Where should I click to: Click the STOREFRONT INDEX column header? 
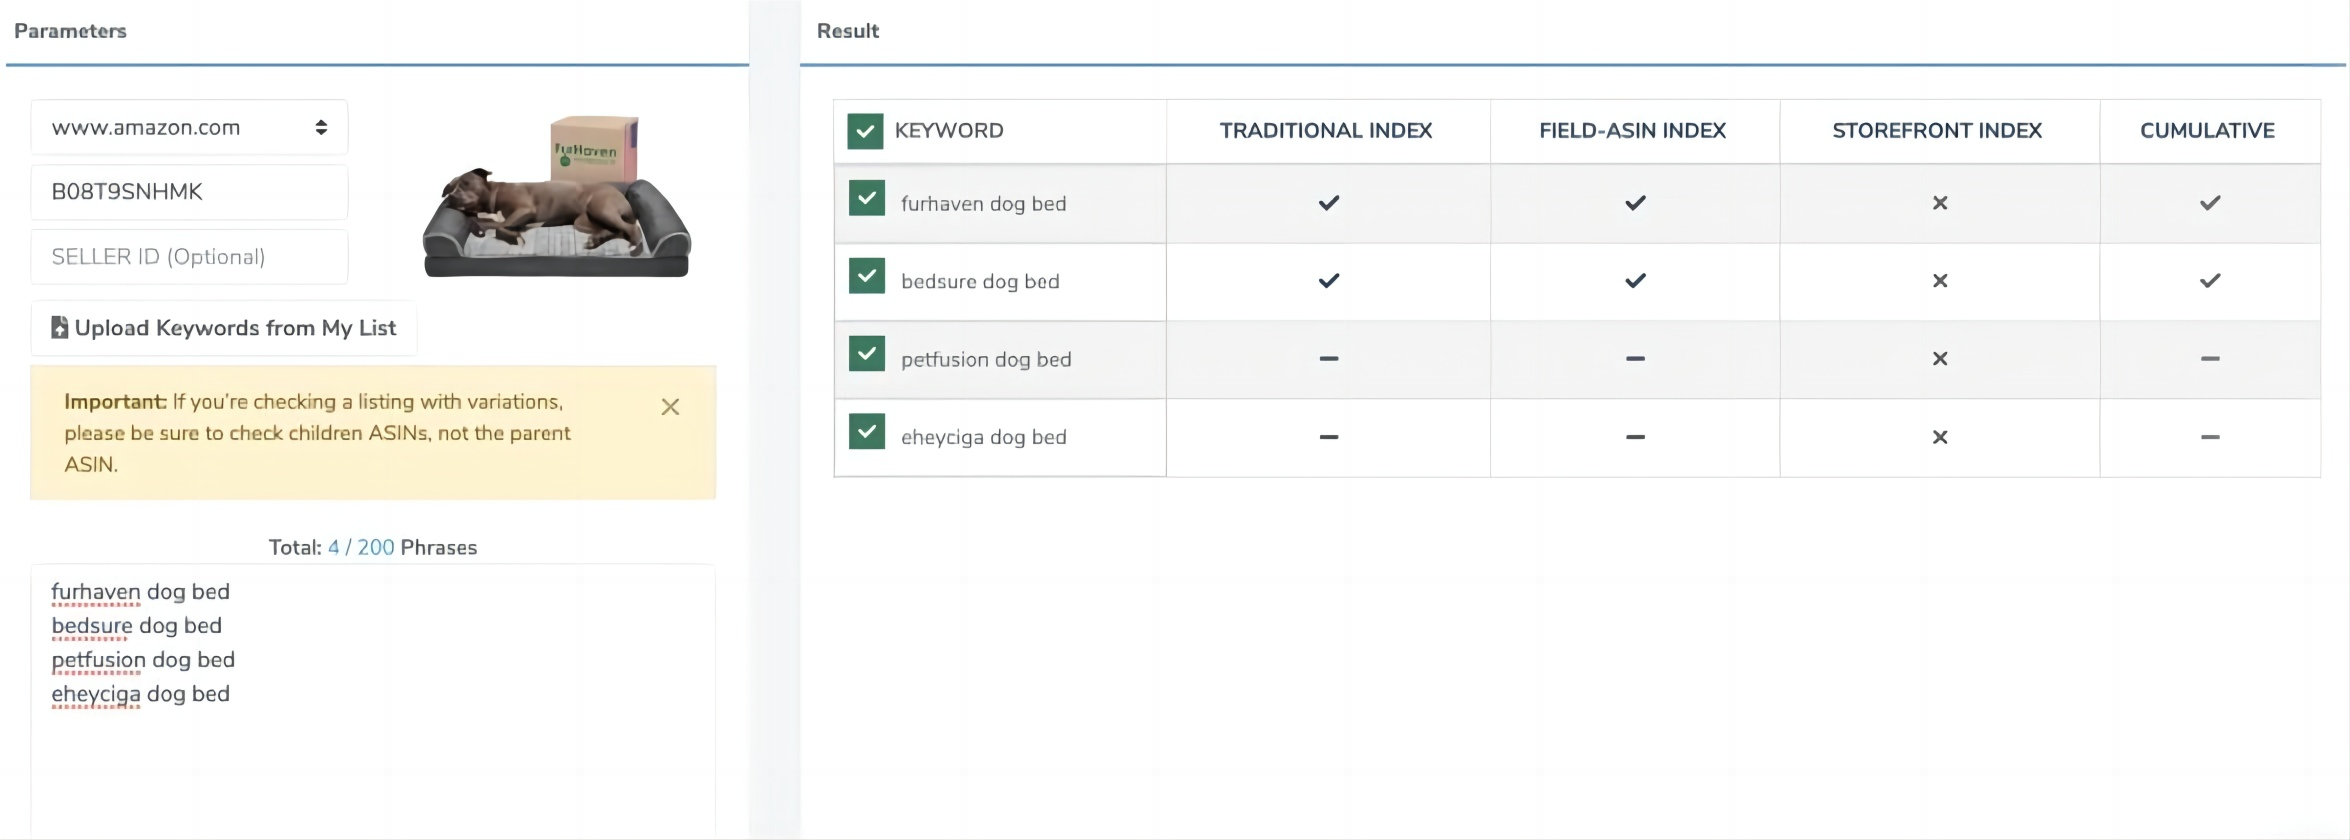coord(1937,131)
